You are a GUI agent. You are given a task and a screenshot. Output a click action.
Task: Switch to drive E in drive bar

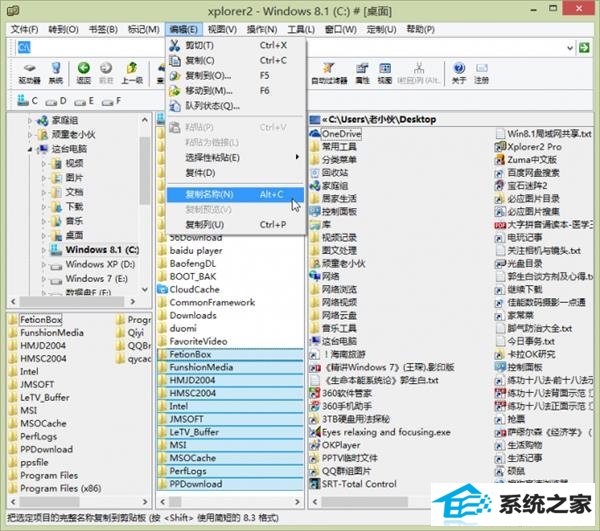(x=84, y=101)
